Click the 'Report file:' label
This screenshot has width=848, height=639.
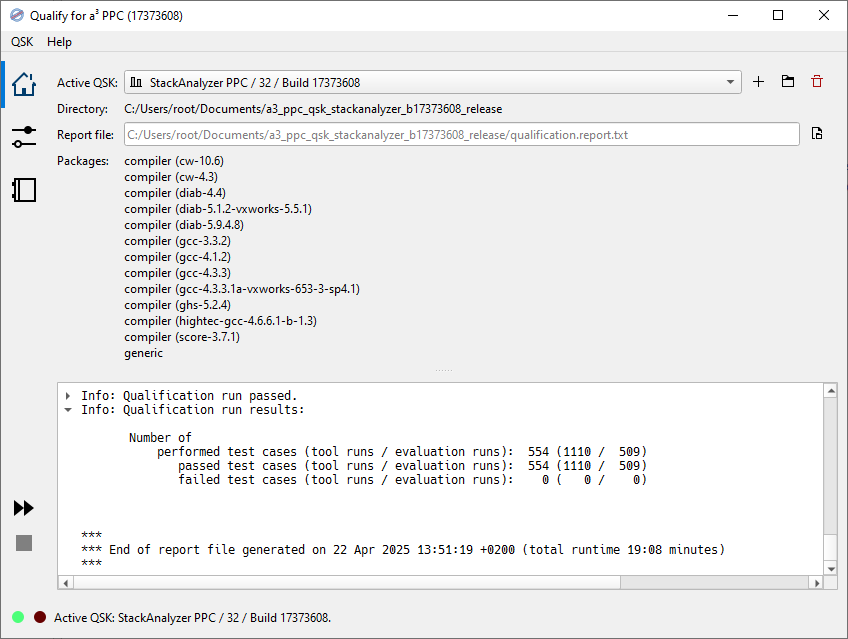[x=85, y=135]
